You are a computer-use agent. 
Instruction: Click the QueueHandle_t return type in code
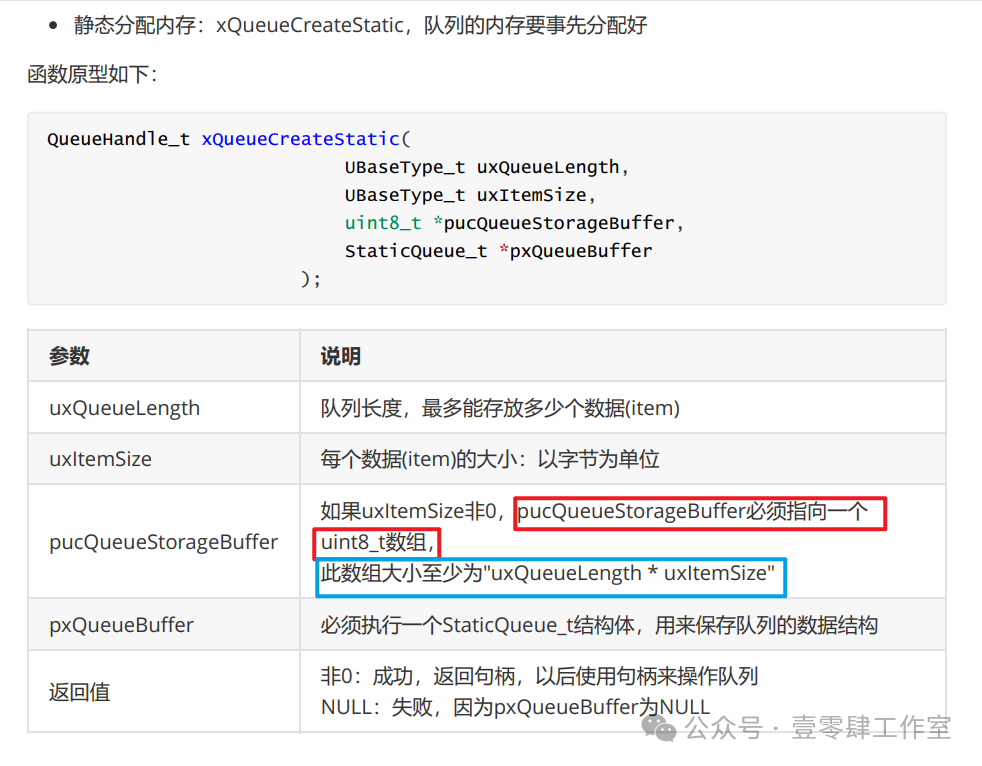[118, 139]
